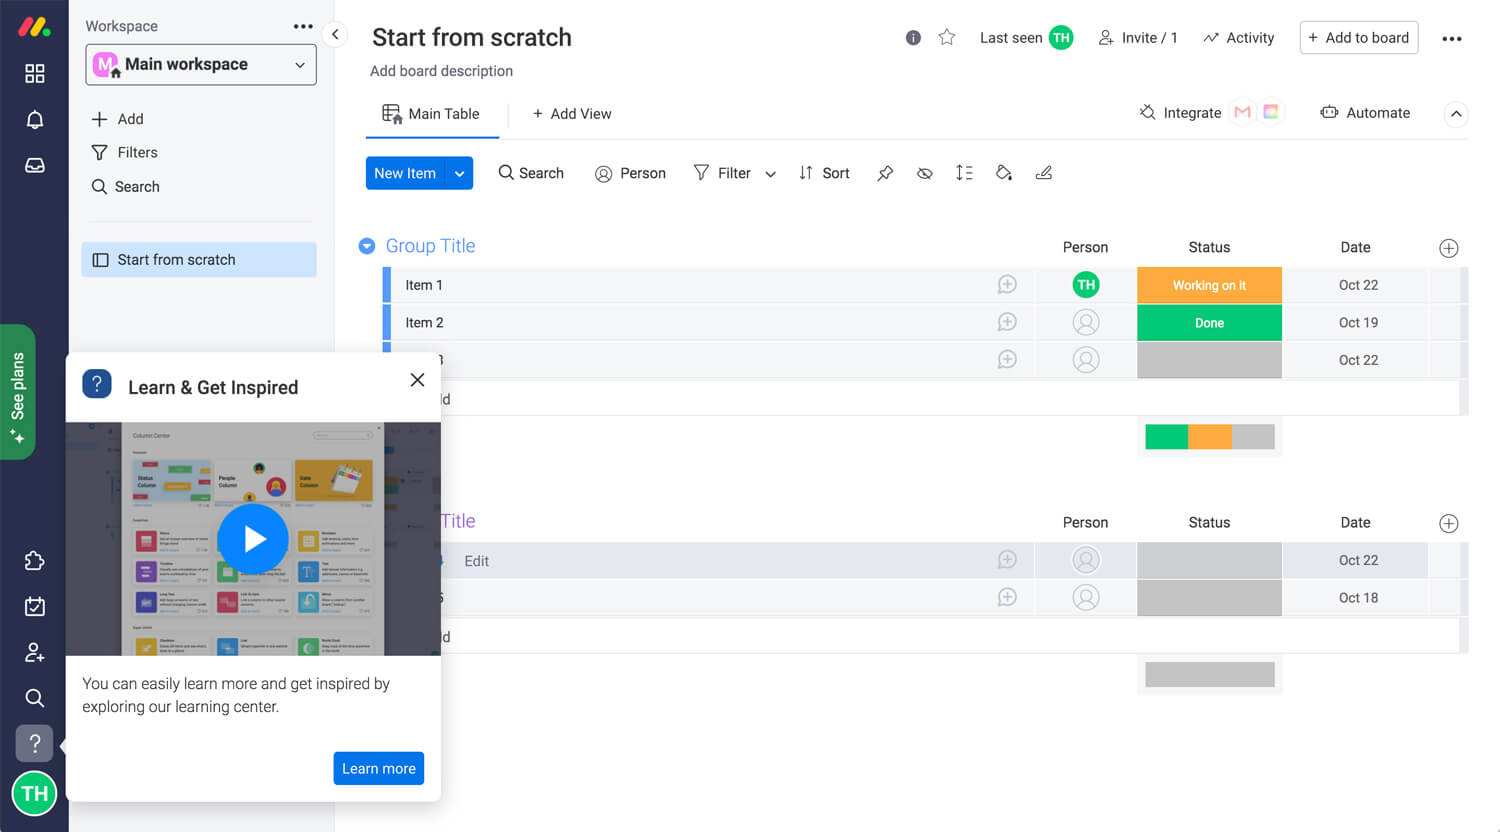The height and width of the screenshot is (832, 1500).
Task: Click the board Search tool
Action: click(x=531, y=173)
